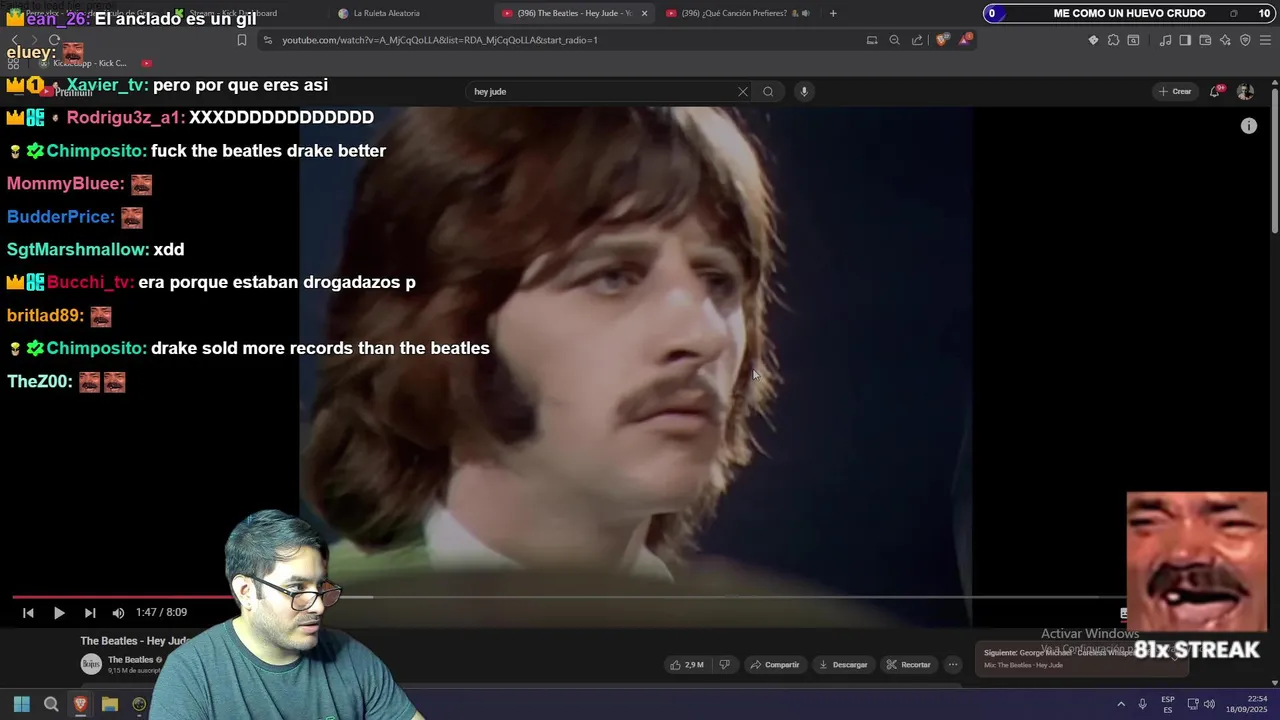Click chat username SgtMarshmallow
The width and height of the screenshot is (1280, 720).
(78, 249)
